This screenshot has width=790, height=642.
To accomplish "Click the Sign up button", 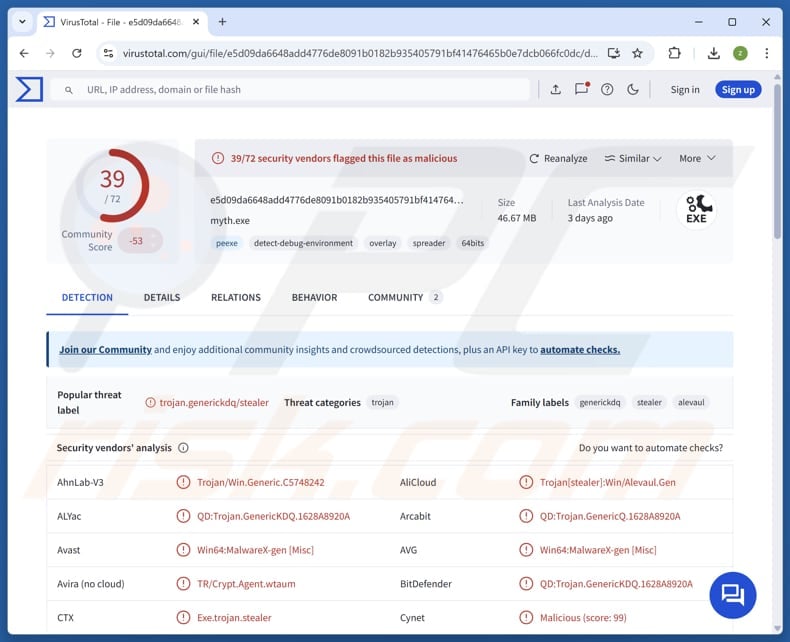I will [x=738, y=90].
